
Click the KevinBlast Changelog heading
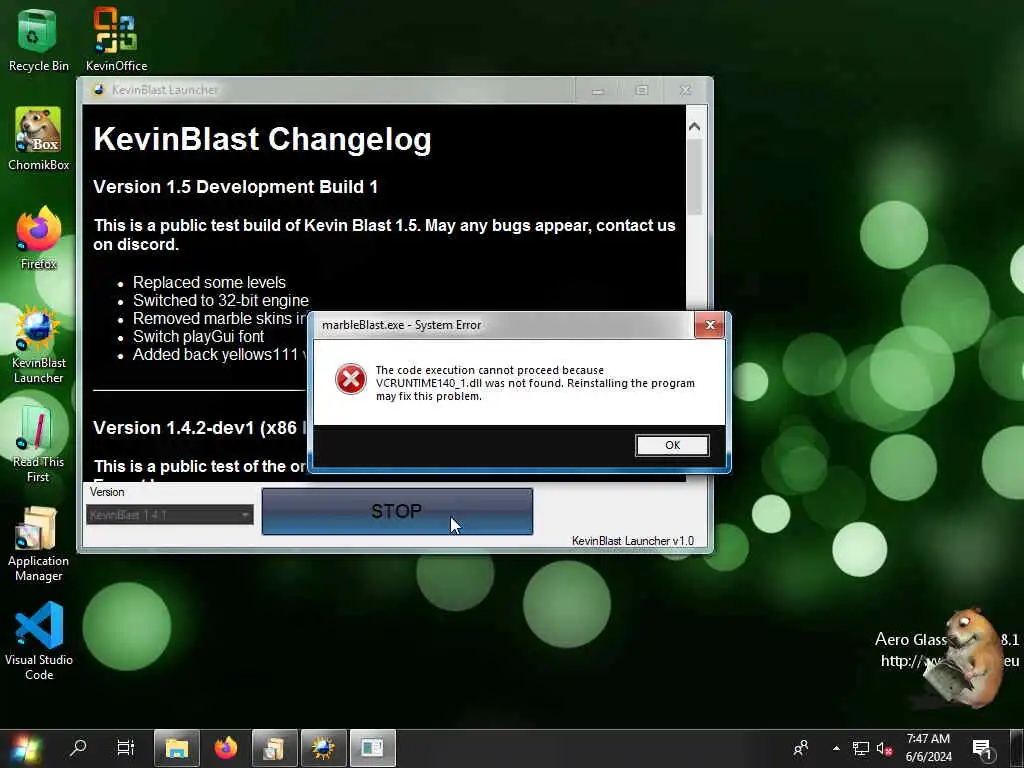click(x=263, y=140)
